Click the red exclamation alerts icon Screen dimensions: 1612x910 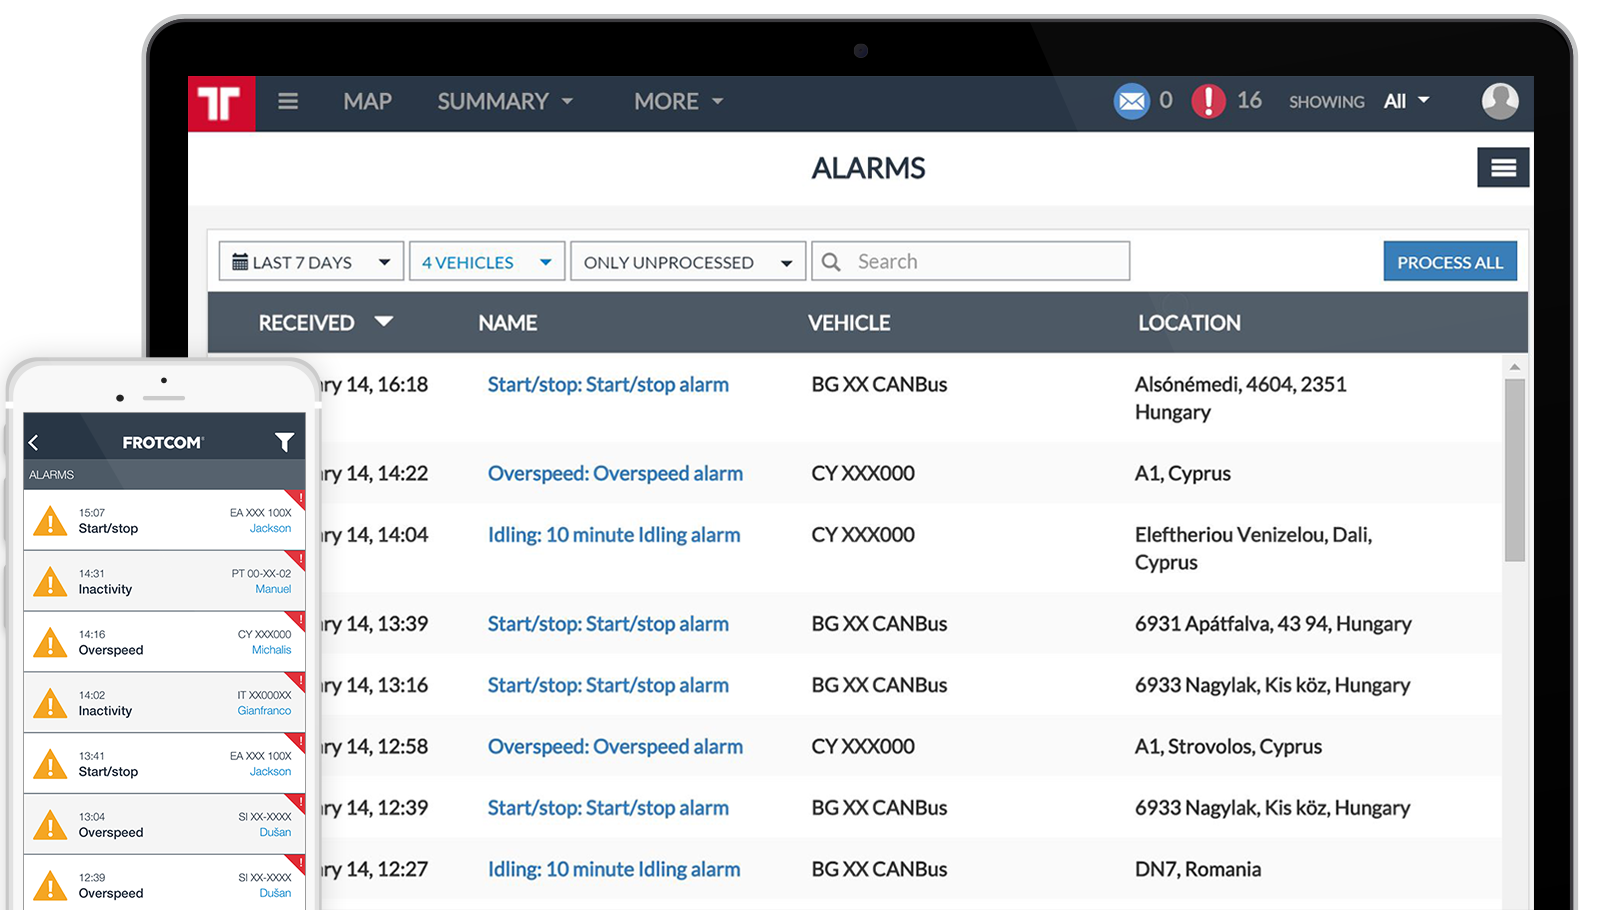pyautogui.click(x=1208, y=101)
